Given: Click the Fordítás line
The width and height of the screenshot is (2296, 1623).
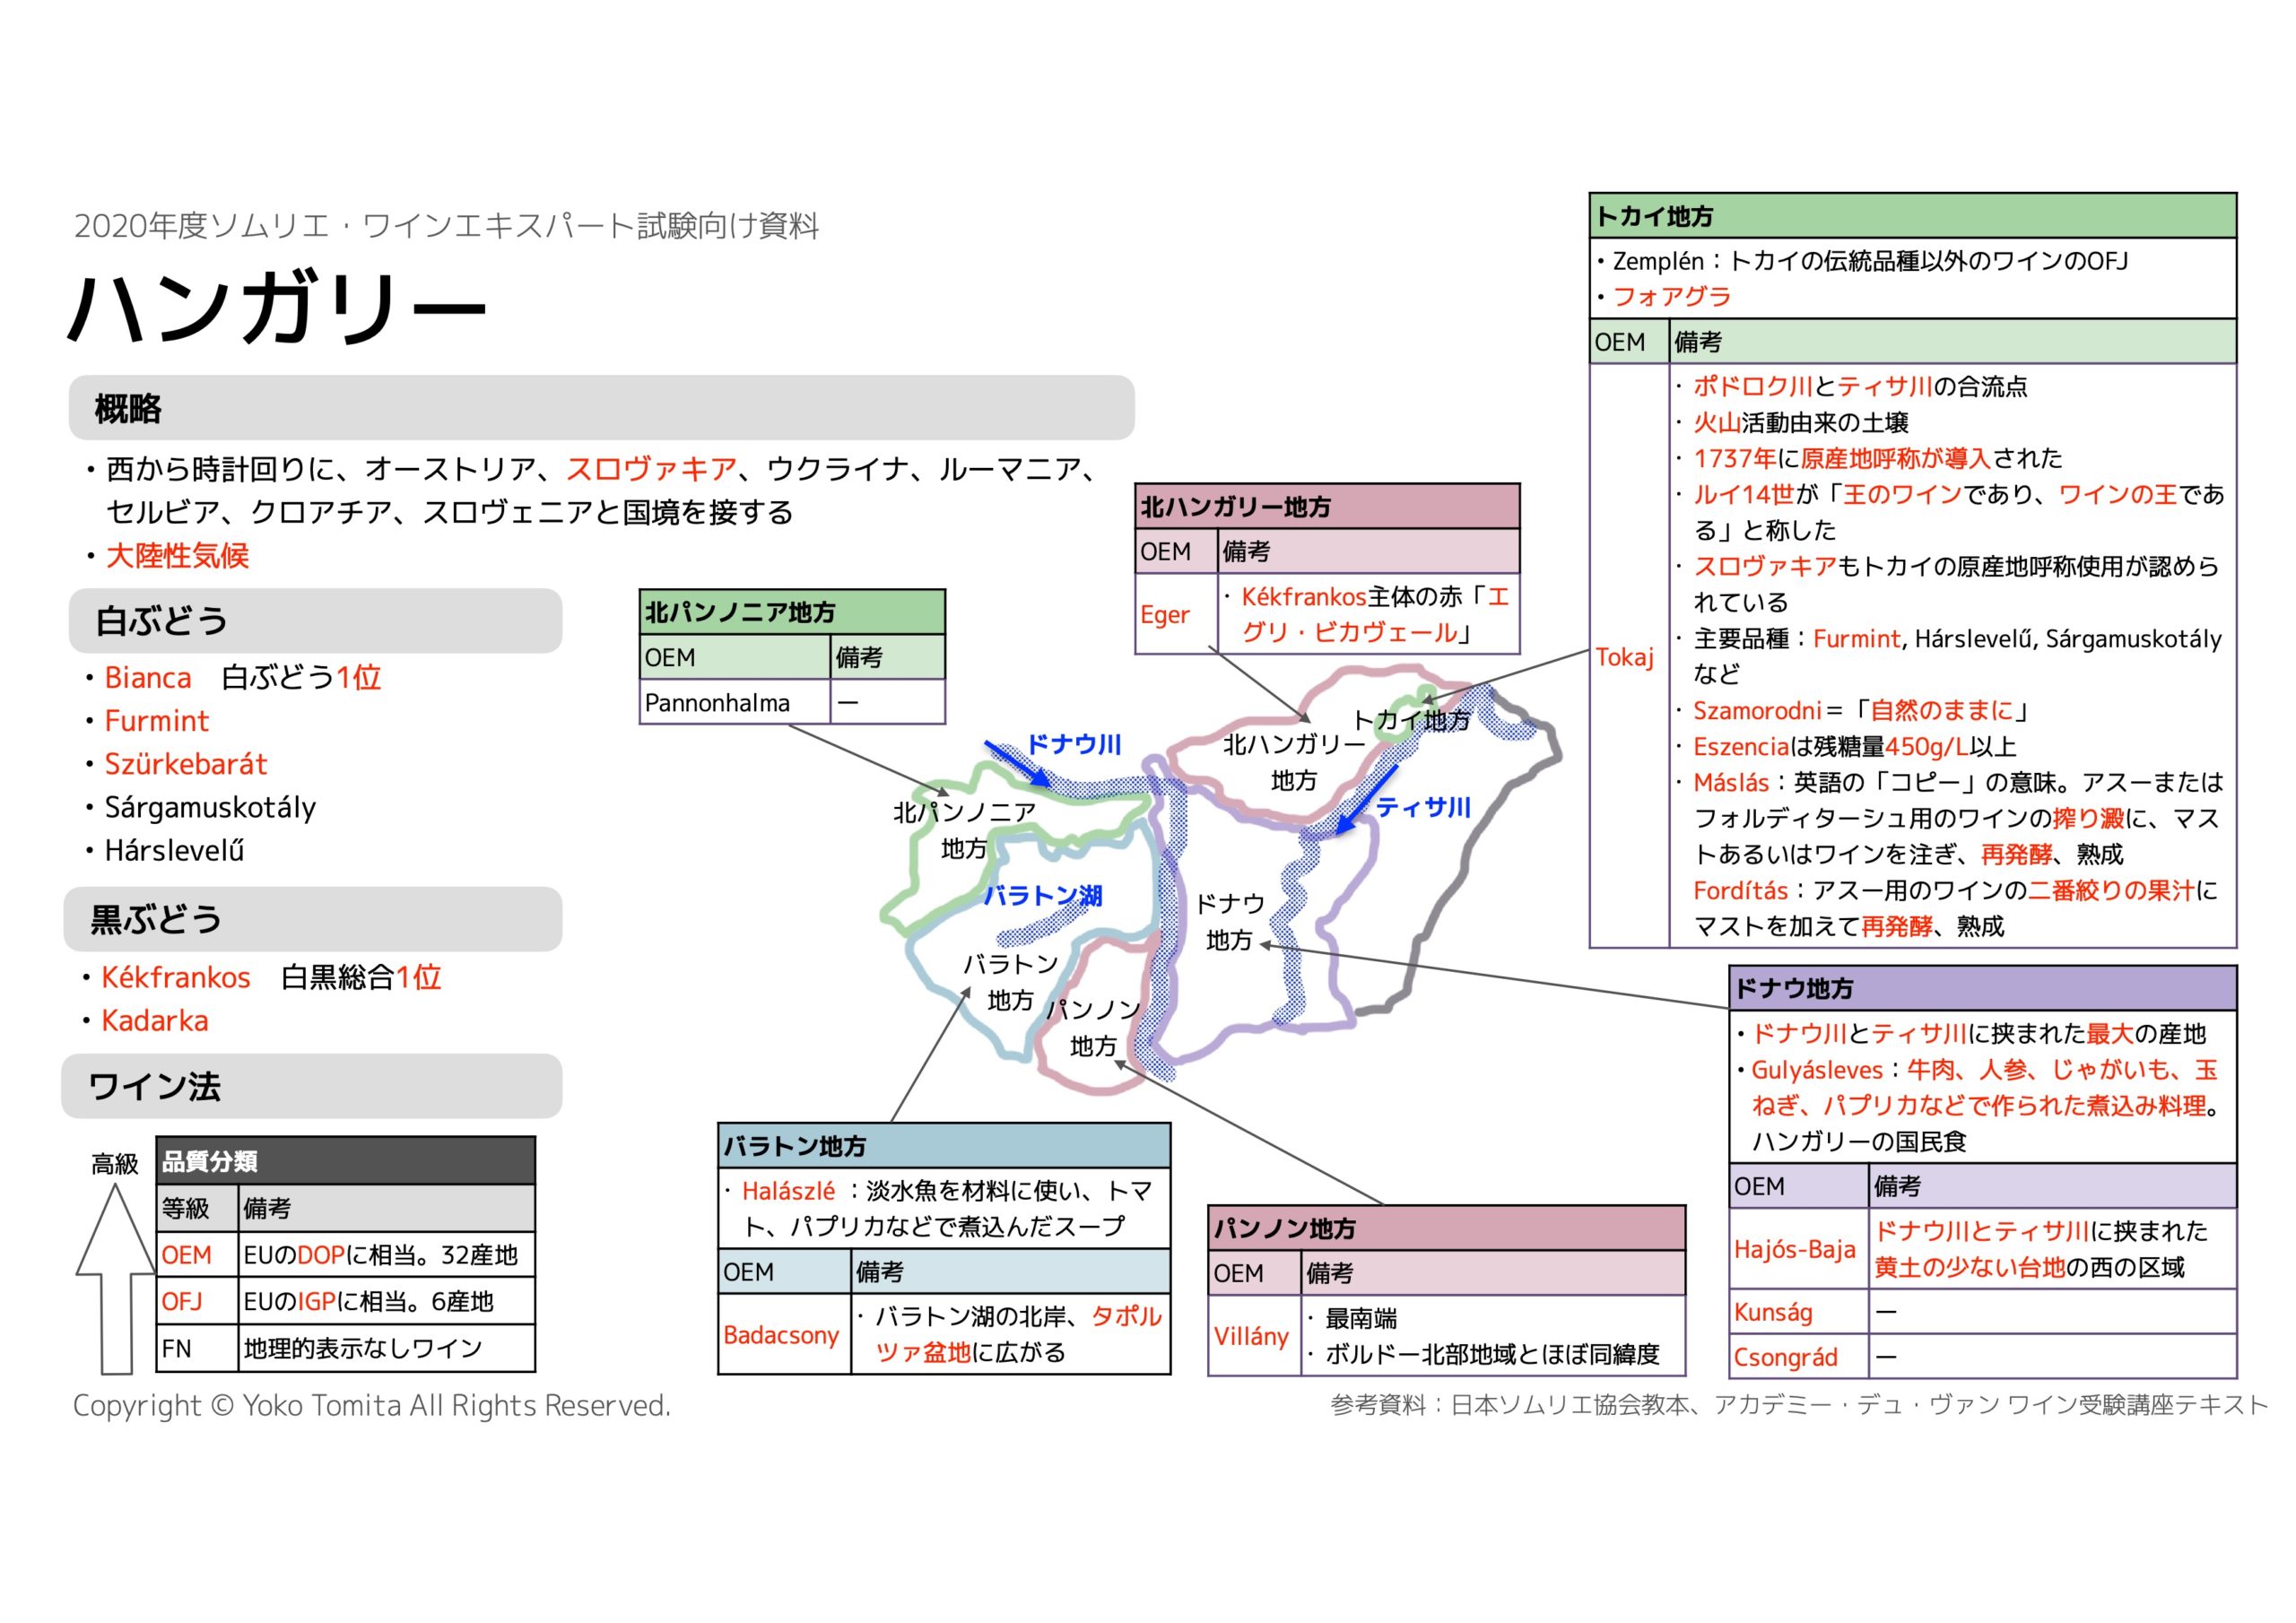Looking at the screenshot, I should (1955, 908).
